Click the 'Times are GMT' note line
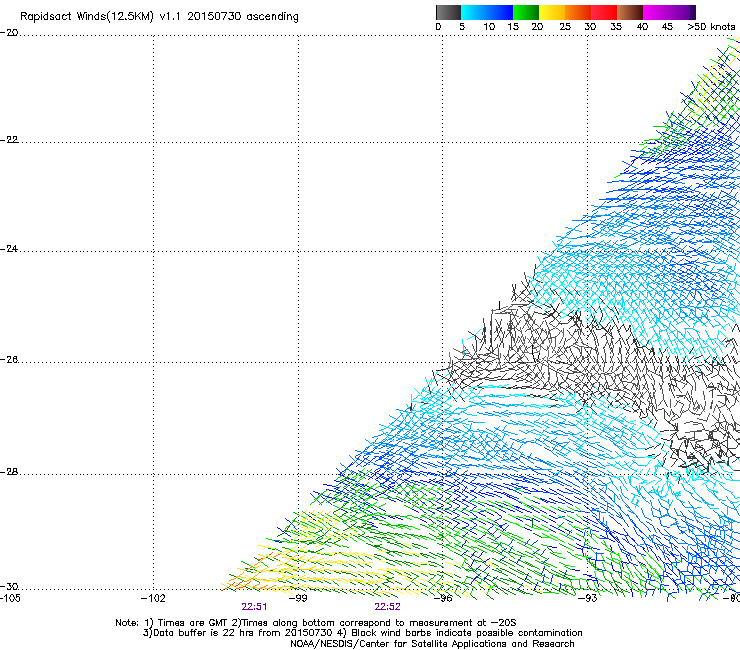Viewport: 740px width, 650px height. tap(316, 623)
